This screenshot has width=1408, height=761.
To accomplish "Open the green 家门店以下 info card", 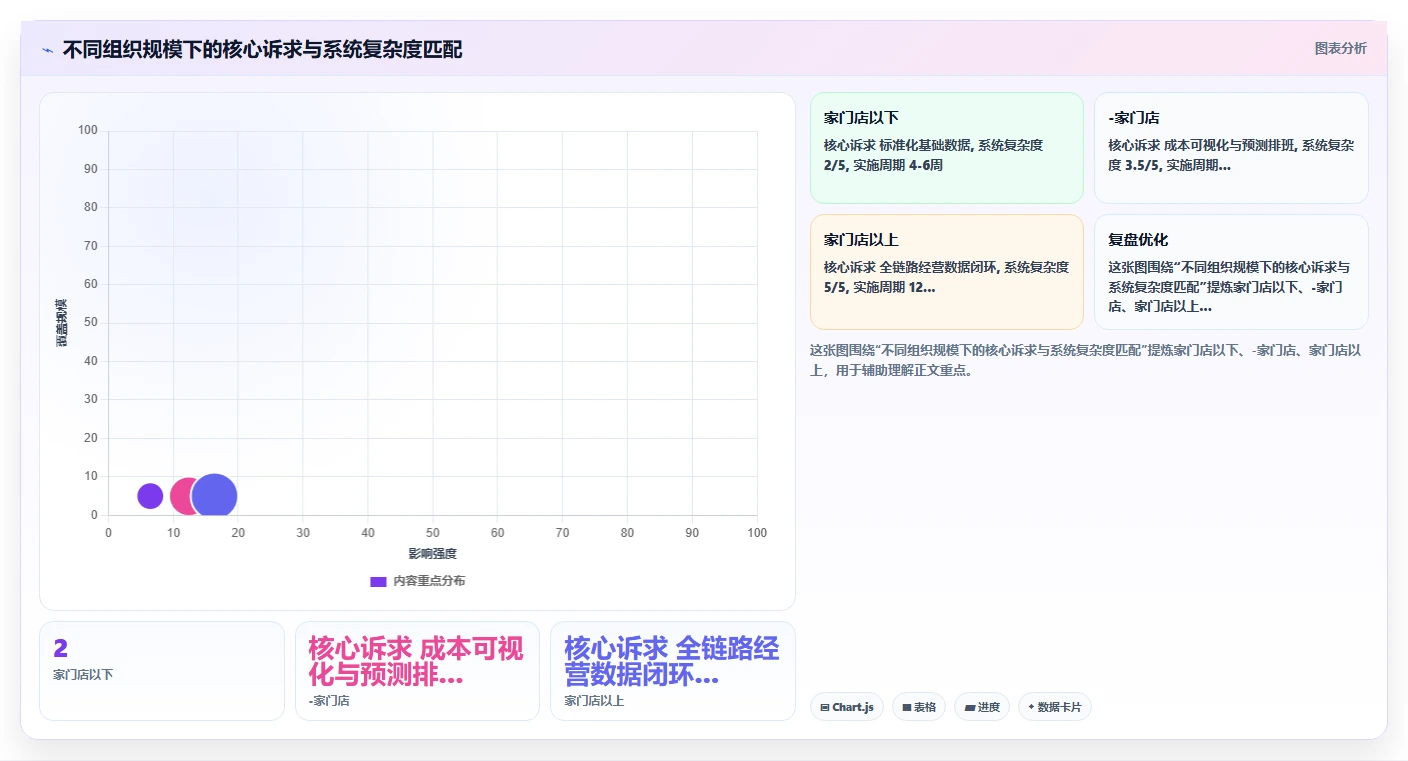I will [947, 148].
